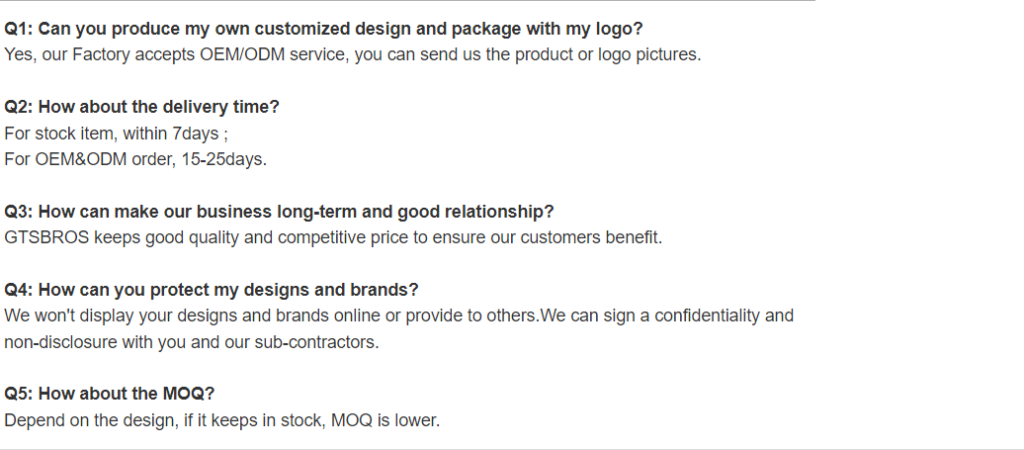This screenshot has width=1024, height=450.
Task: Select the Q2 delivery time question
Action: [x=142, y=107]
